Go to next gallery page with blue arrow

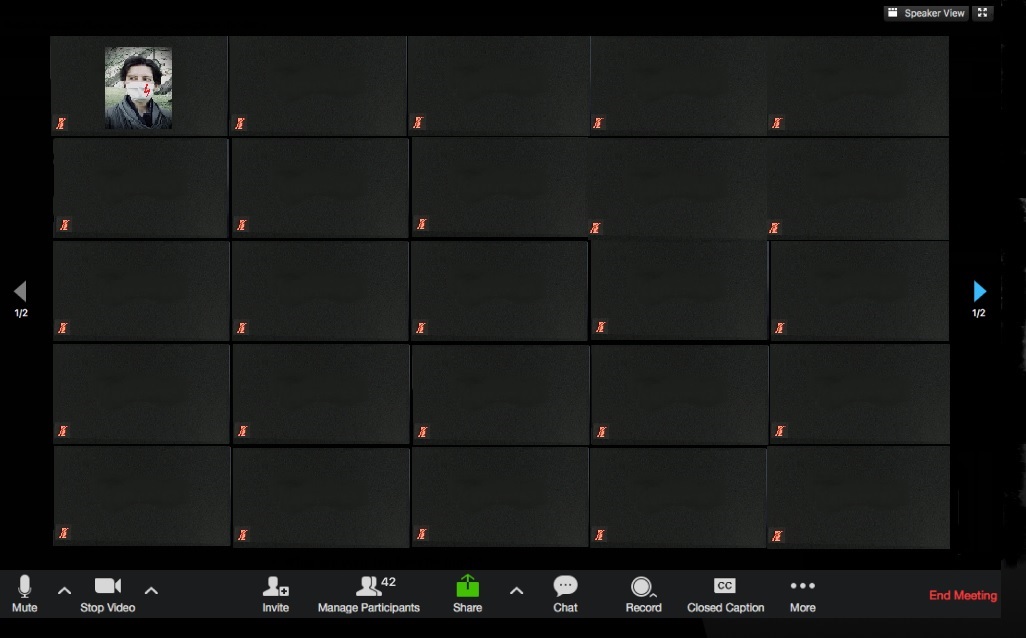(x=979, y=291)
